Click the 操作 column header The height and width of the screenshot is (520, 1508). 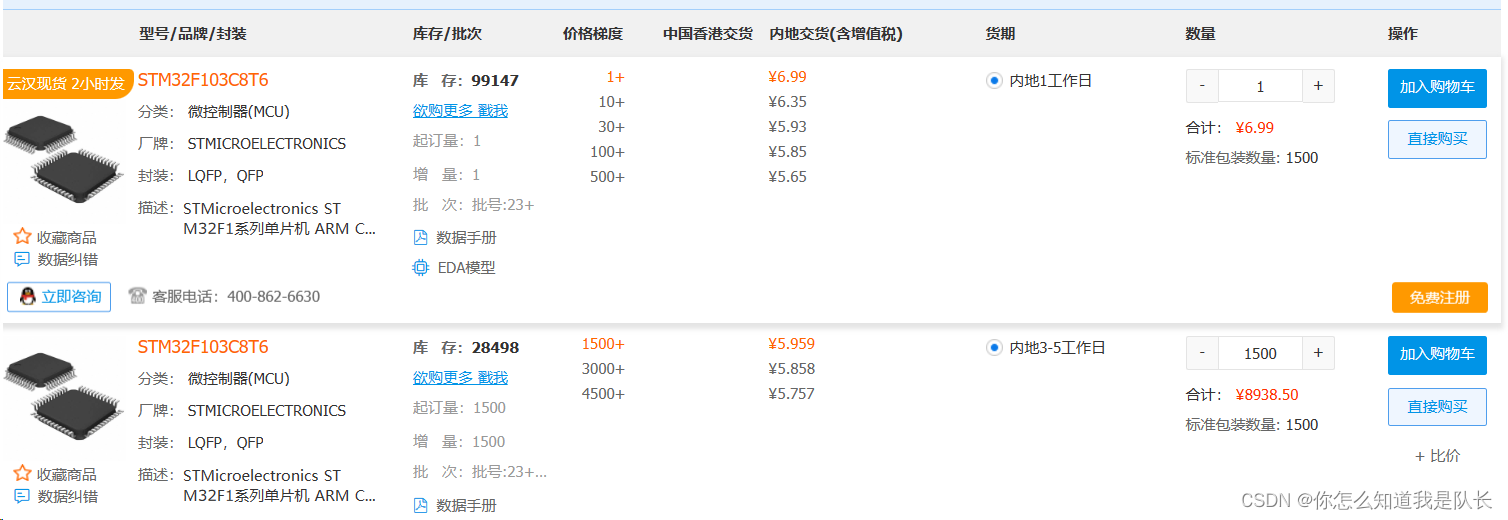click(x=1403, y=33)
